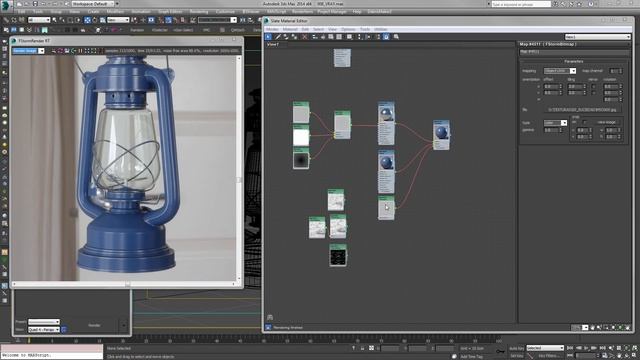This screenshot has height=360, width=640.
Task: Click Zoom Extents icon in Slate navigation bar
Action: [613, 327]
